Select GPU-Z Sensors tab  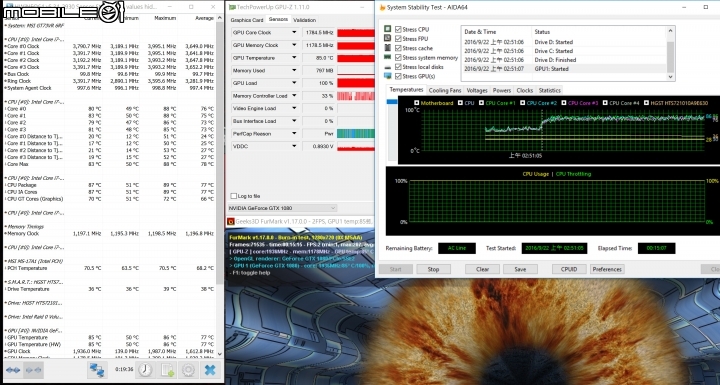click(278, 19)
